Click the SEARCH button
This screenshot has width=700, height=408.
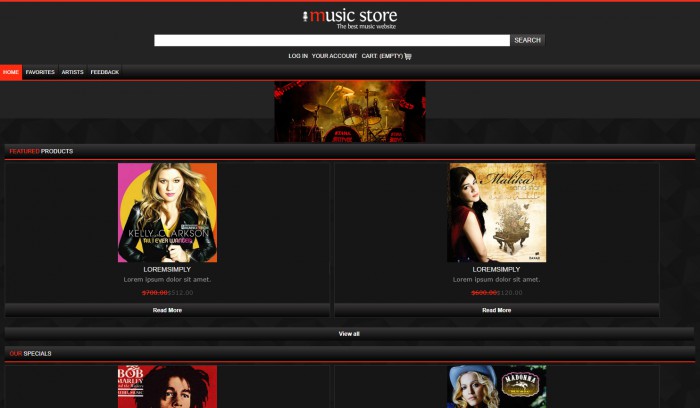pos(527,40)
